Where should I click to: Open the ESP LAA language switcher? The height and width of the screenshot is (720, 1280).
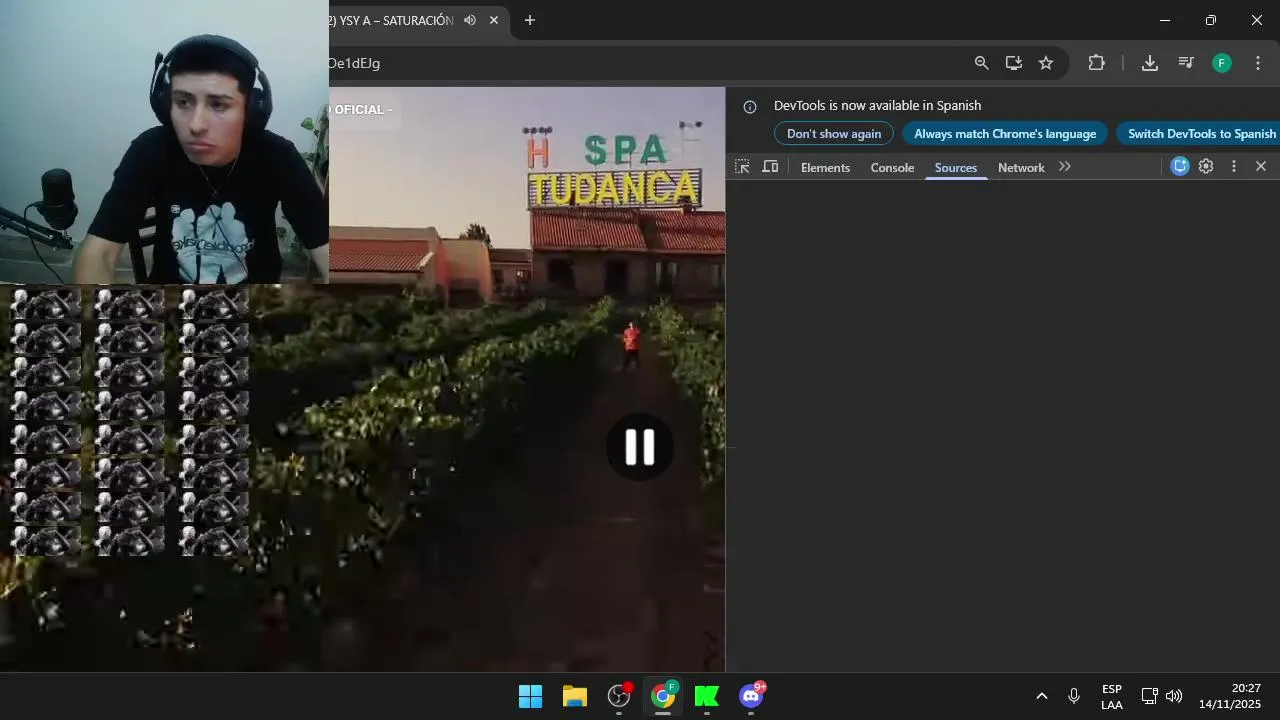click(x=1112, y=697)
